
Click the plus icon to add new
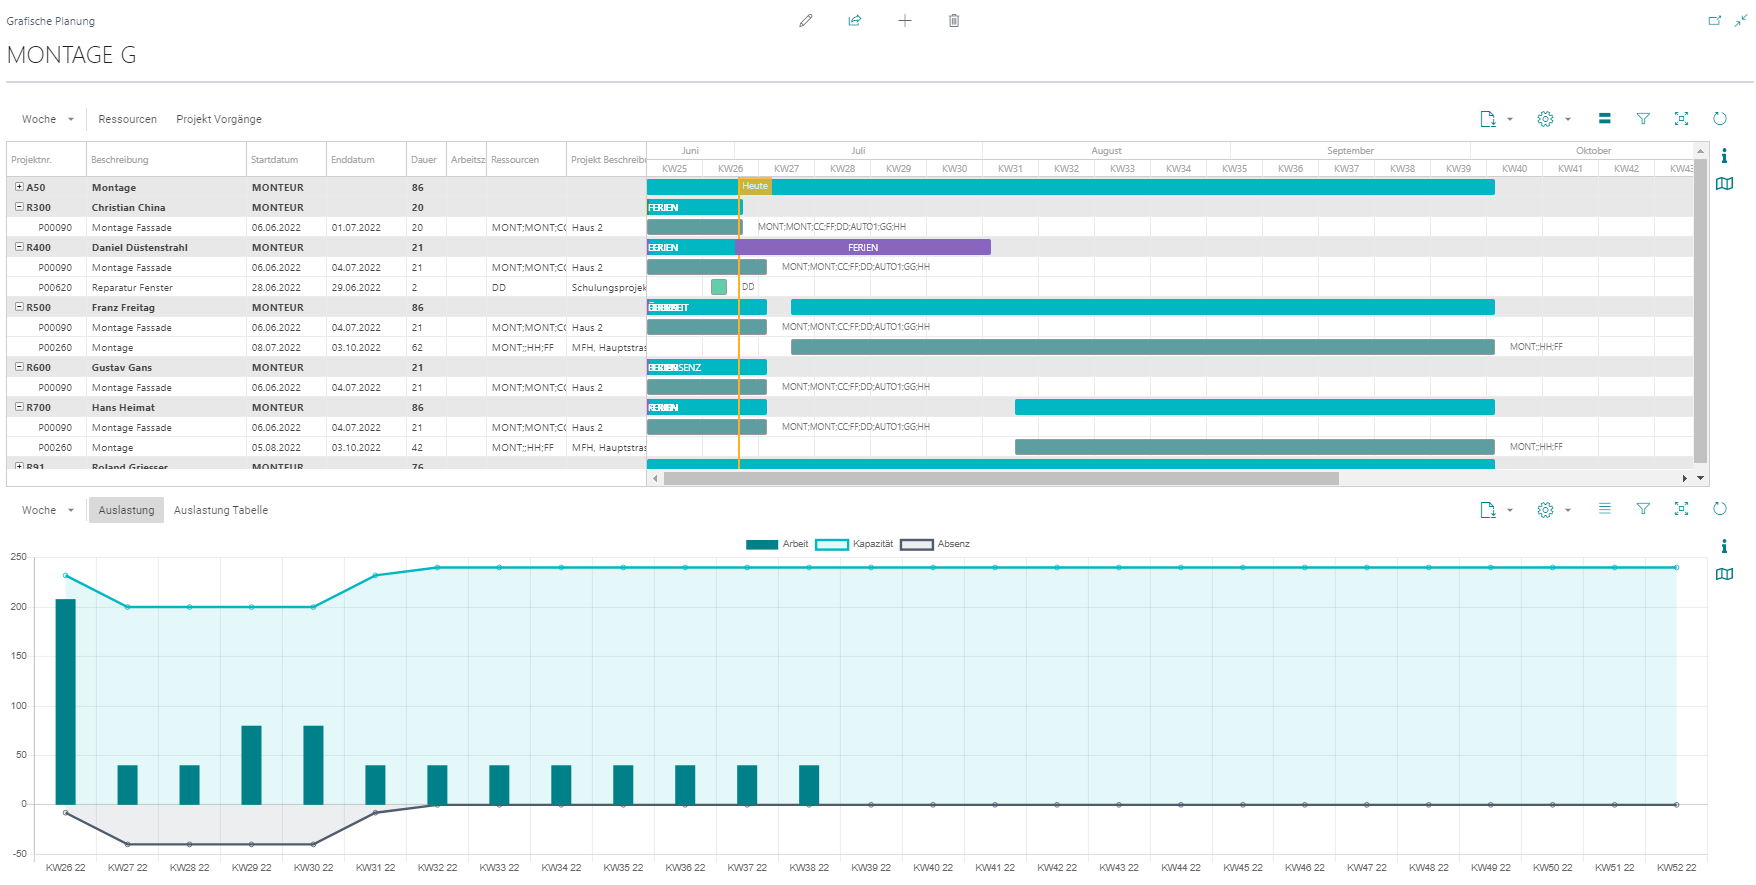click(905, 20)
